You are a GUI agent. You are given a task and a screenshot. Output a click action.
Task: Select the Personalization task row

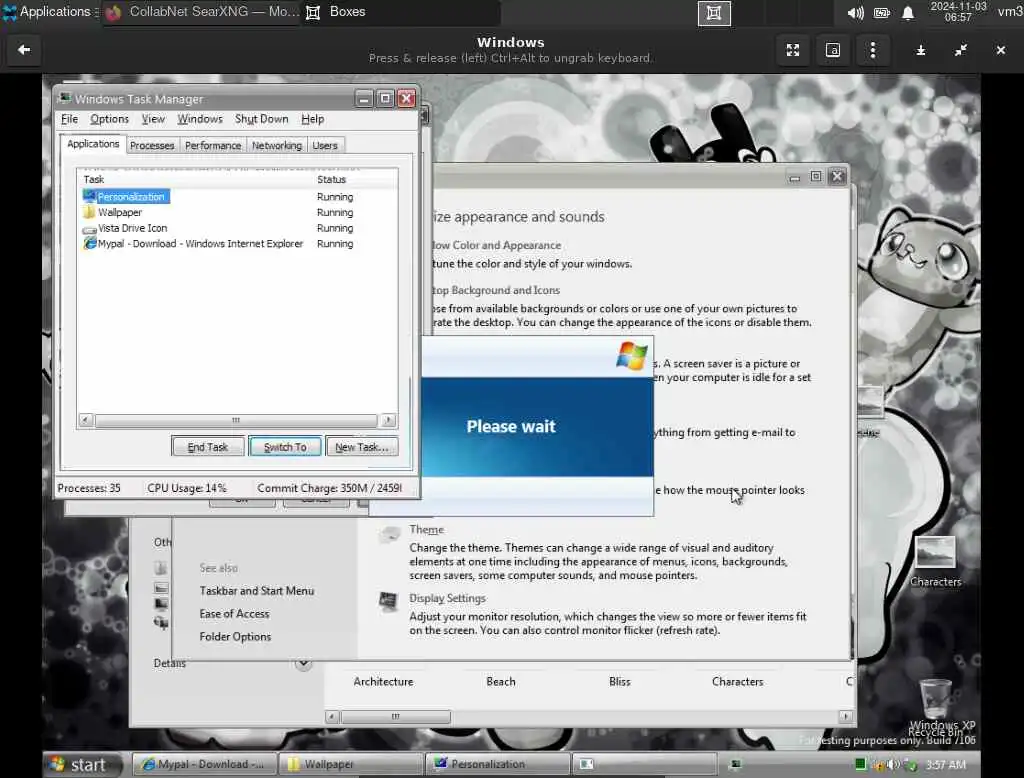point(236,197)
